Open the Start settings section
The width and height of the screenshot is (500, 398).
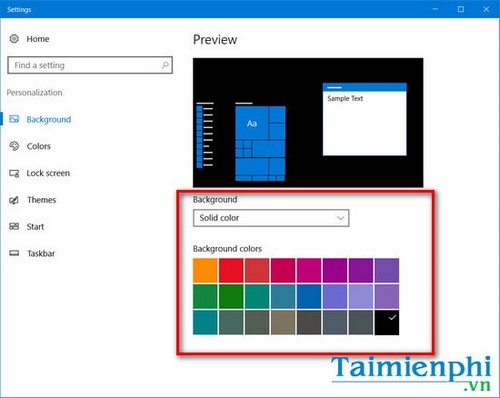point(35,227)
